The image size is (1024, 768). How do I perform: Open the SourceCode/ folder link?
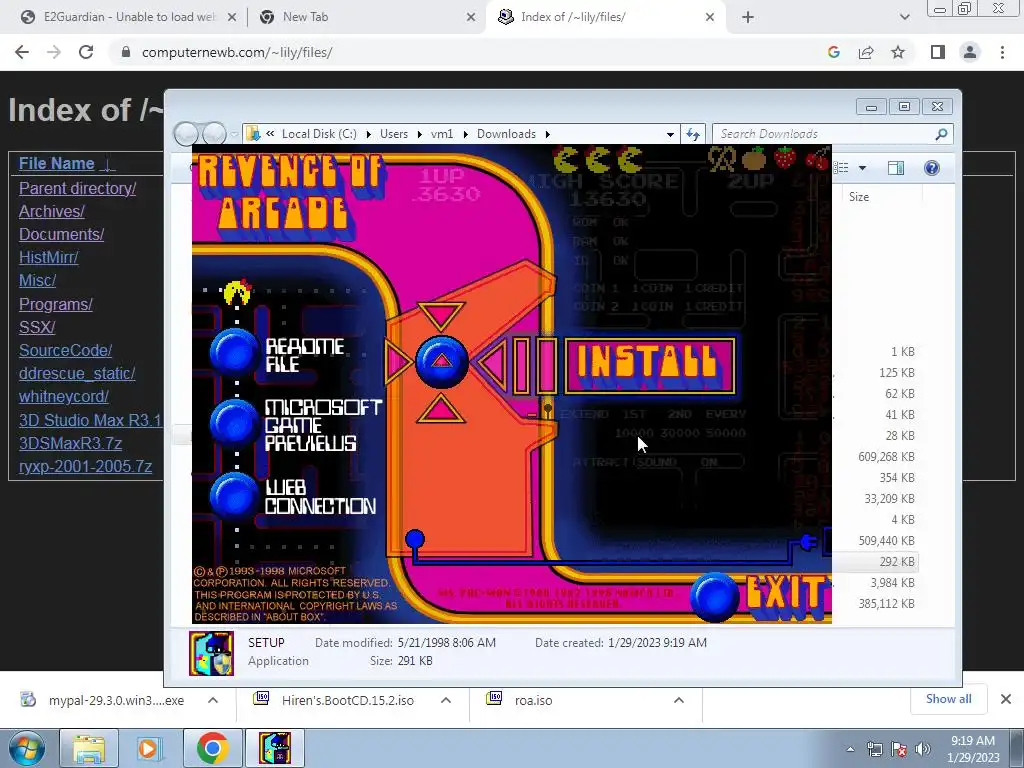click(x=65, y=351)
